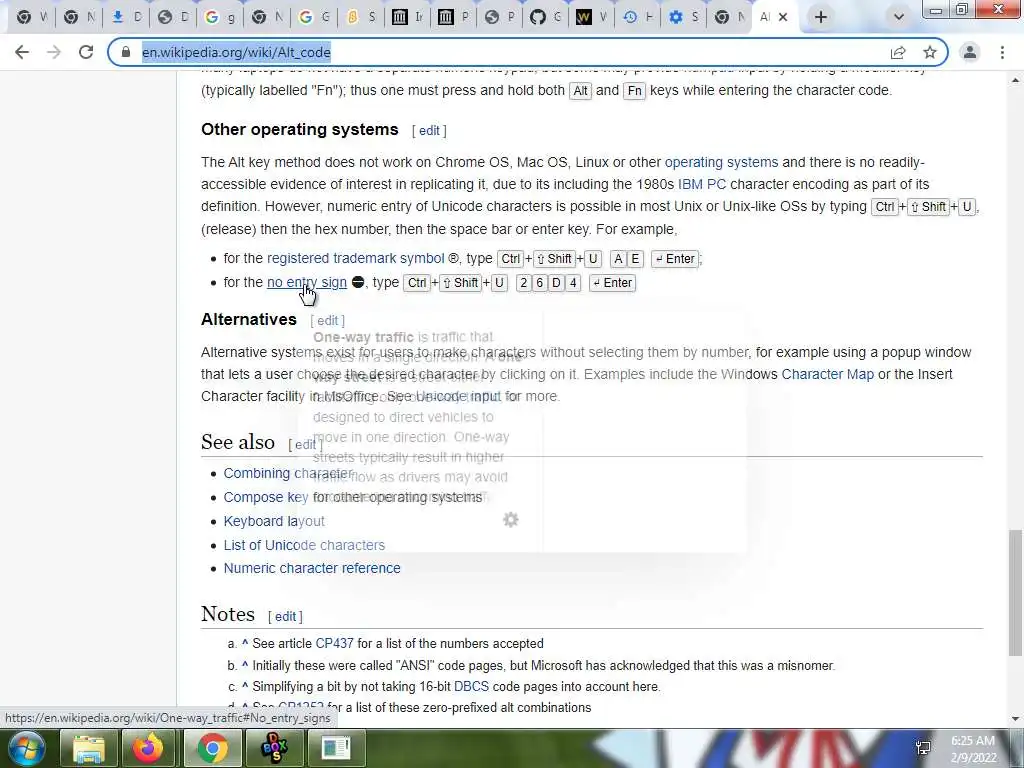Viewport: 1024px width, 768px height.
Task: Share this page via share icon
Action: (x=898, y=52)
